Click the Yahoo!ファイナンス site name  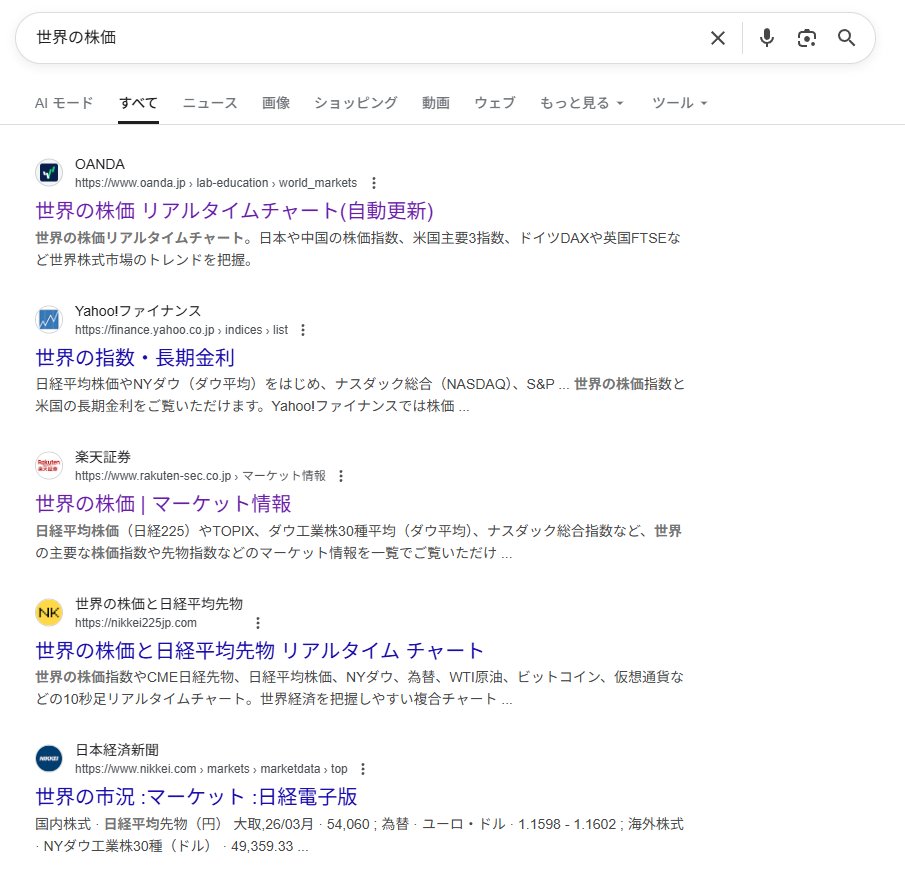tap(138, 311)
